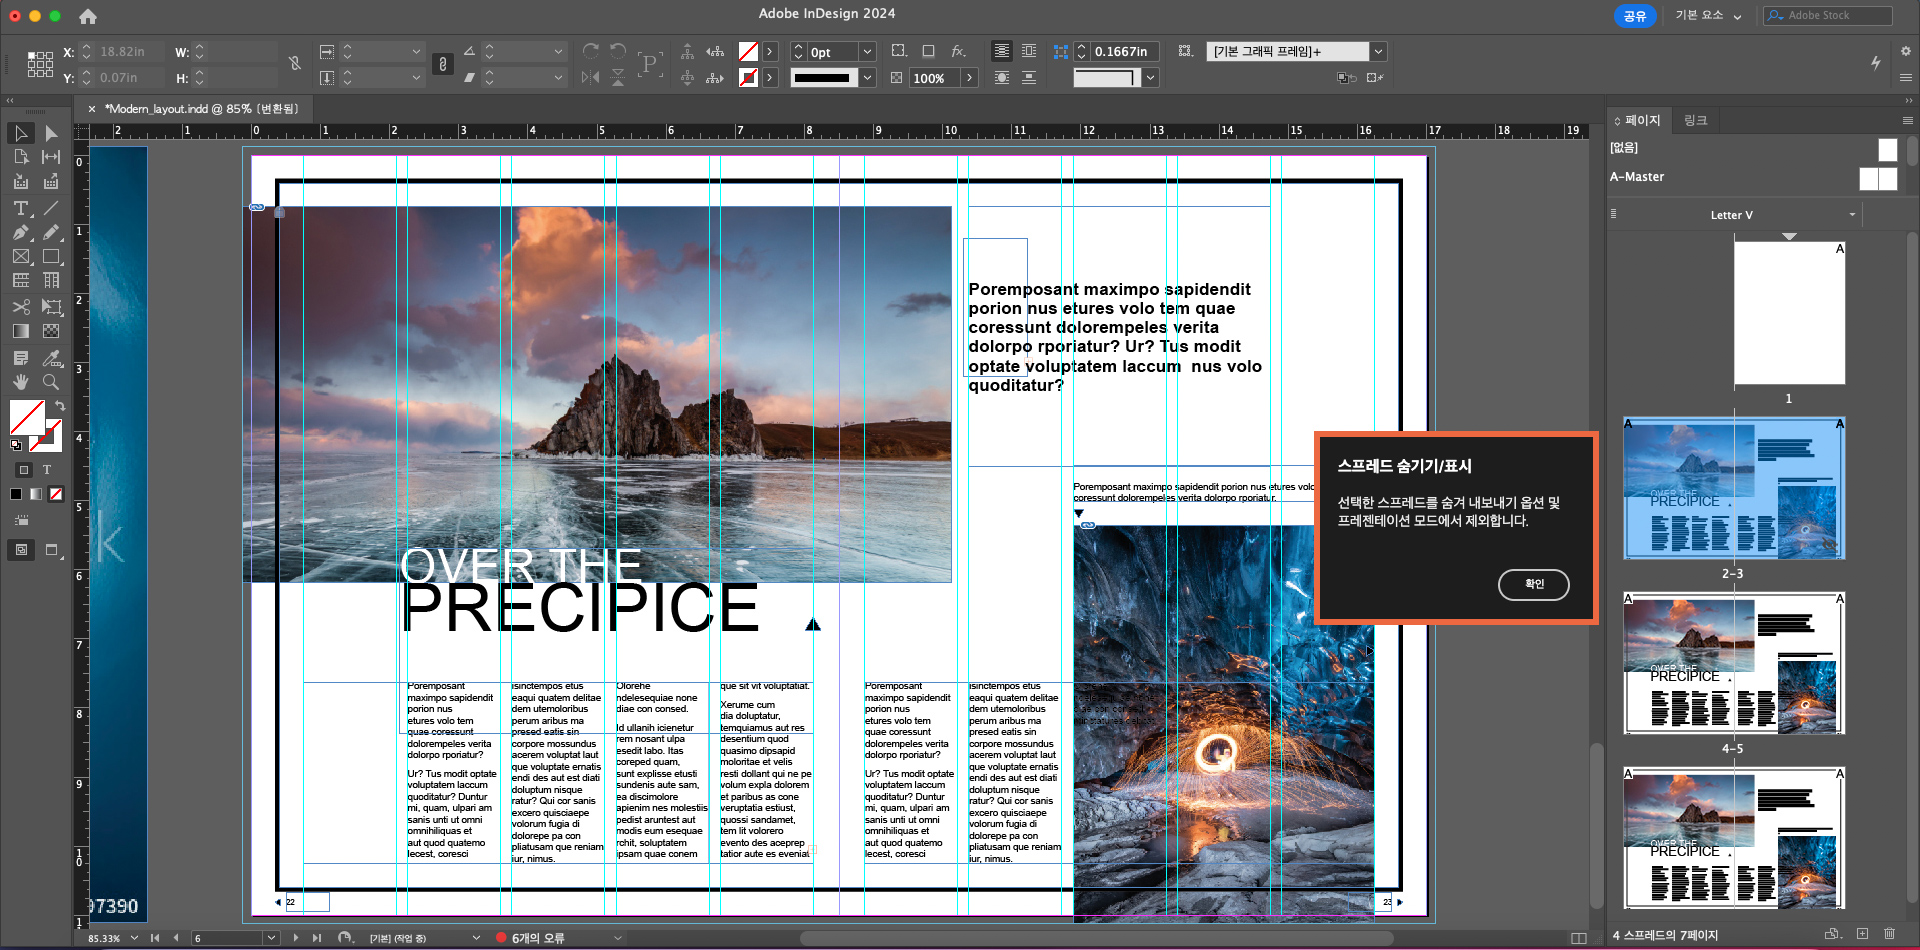Activate the Zoom tool

click(52, 381)
